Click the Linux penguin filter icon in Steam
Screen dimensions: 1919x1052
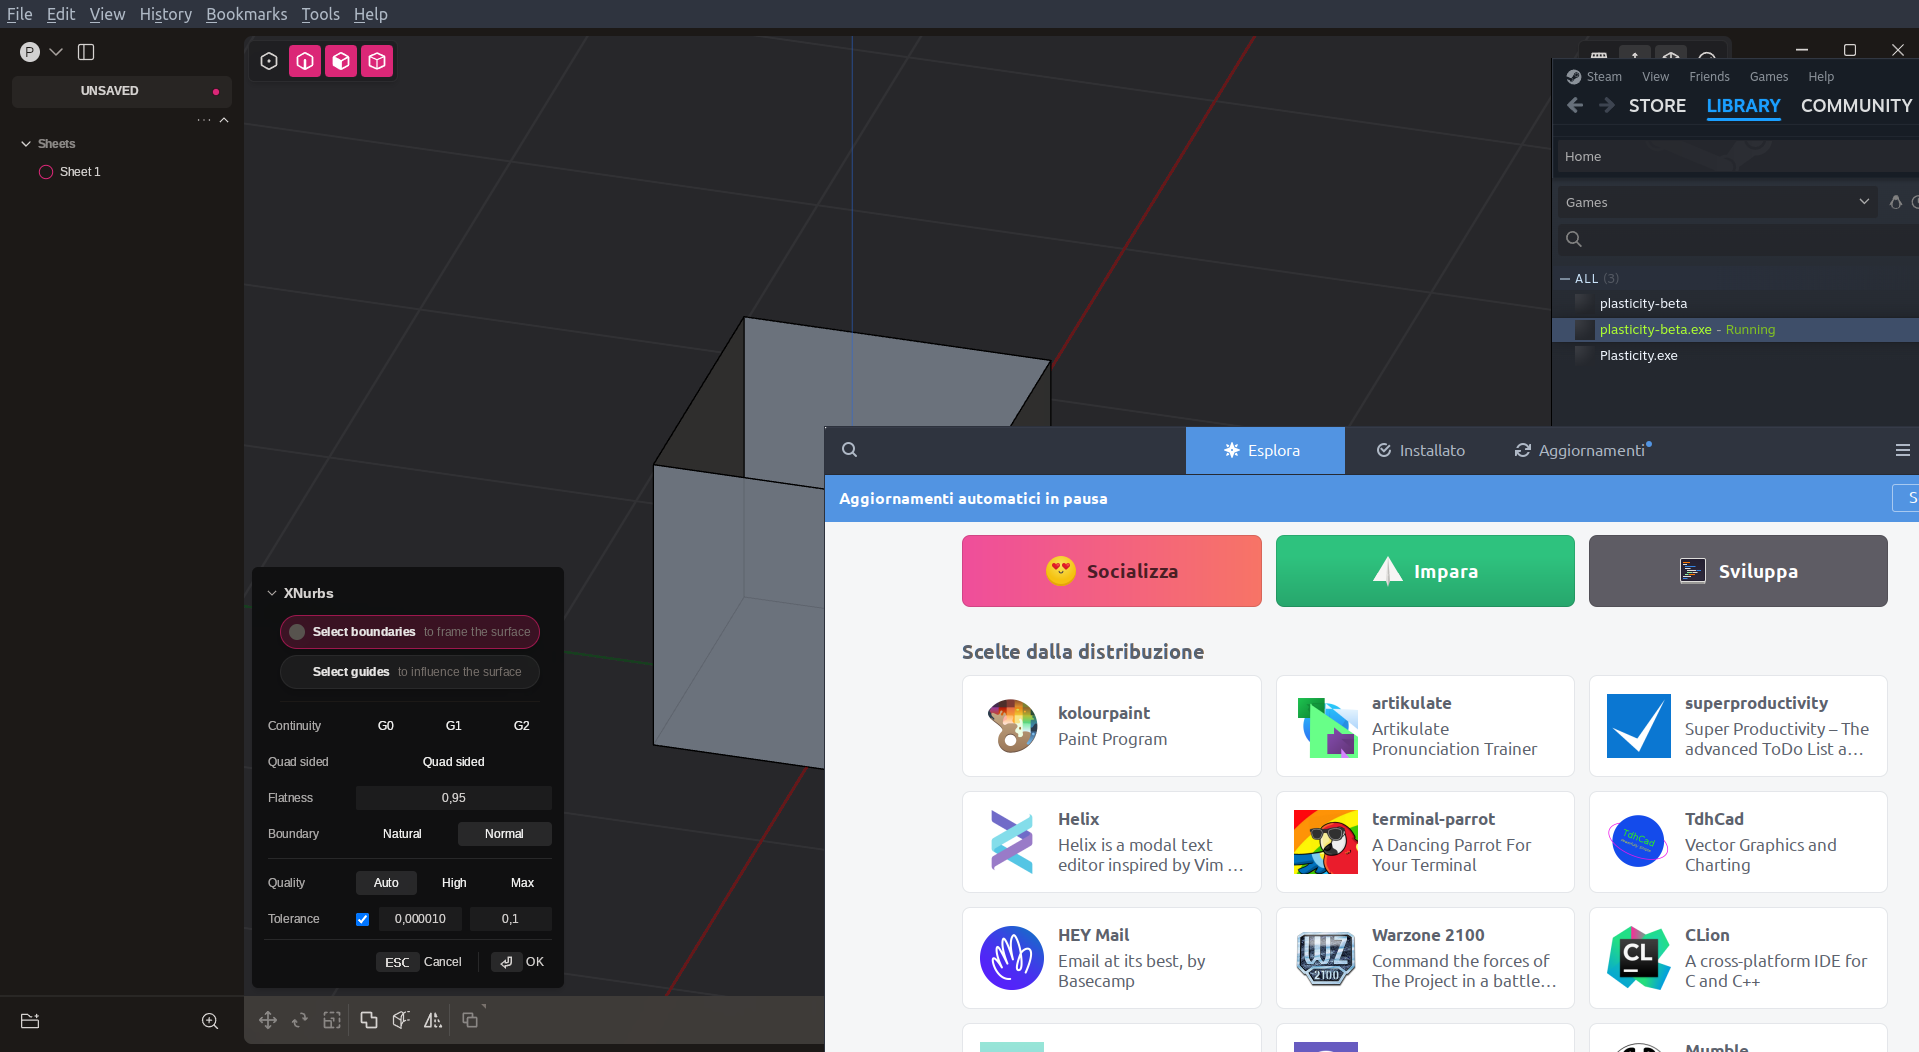coord(1895,202)
